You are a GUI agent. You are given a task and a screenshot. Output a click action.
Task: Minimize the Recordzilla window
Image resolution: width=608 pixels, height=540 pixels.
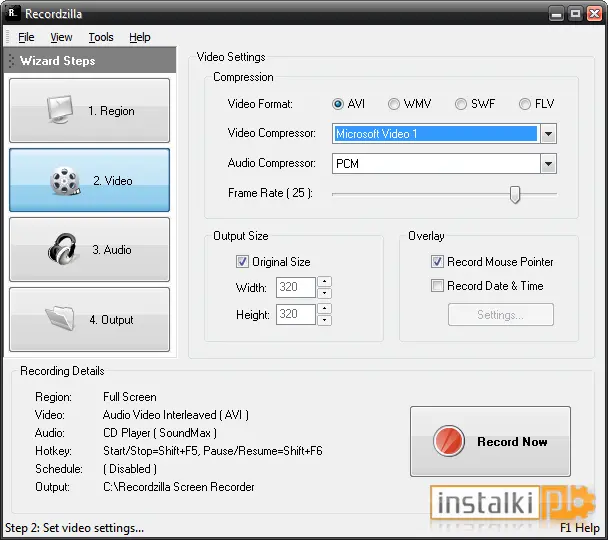pyautogui.click(x=556, y=14)
